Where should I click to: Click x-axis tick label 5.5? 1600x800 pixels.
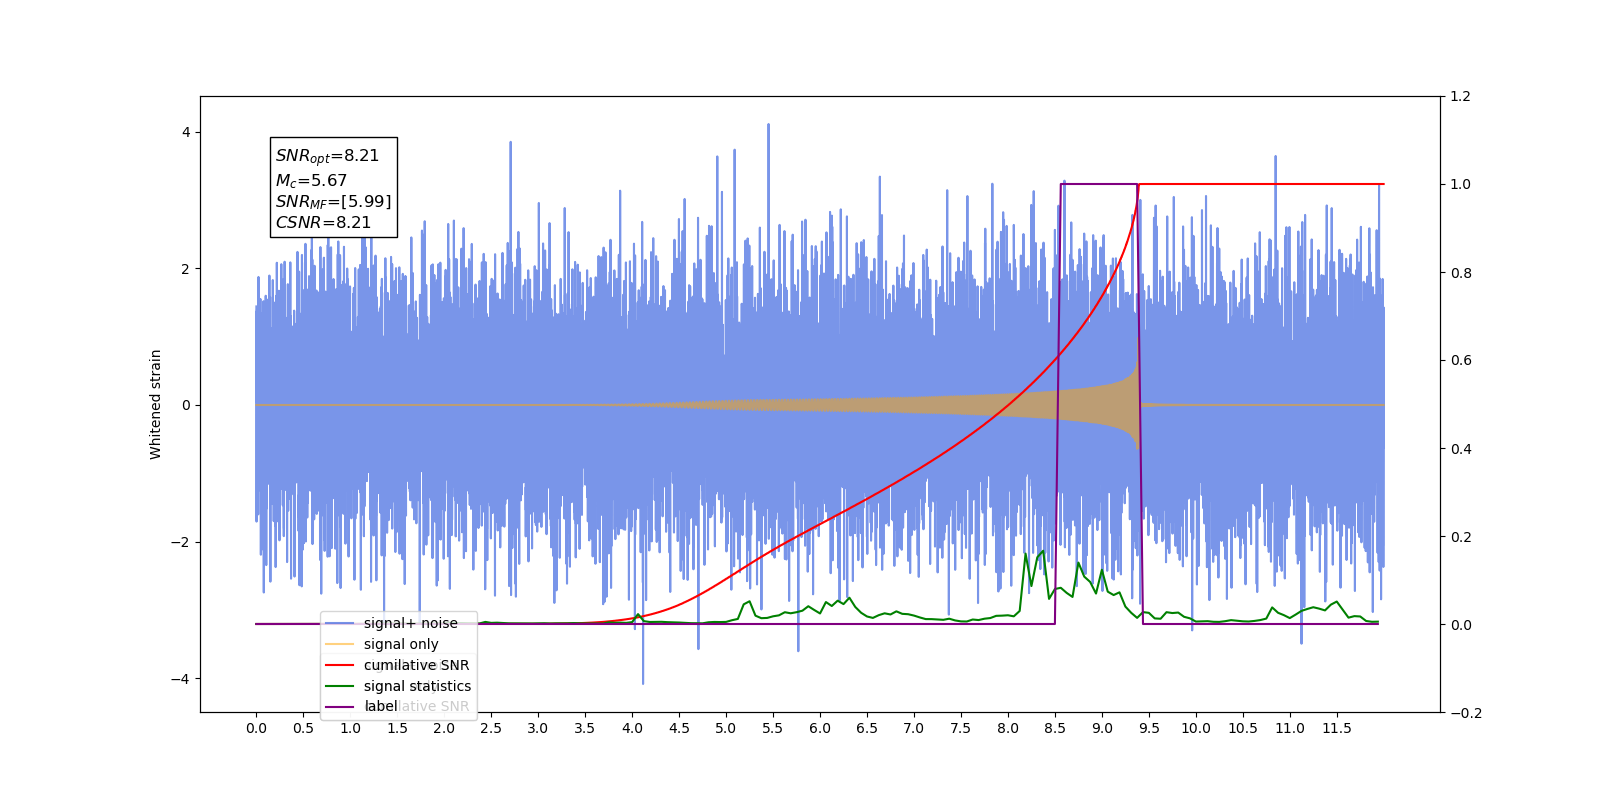(x=773, y=728)
